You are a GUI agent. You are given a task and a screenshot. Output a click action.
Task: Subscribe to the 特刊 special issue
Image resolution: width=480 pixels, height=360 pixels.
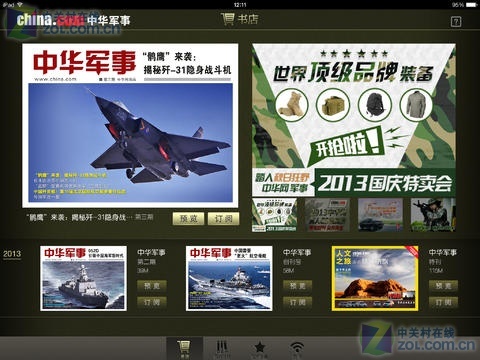pos(443,302)
